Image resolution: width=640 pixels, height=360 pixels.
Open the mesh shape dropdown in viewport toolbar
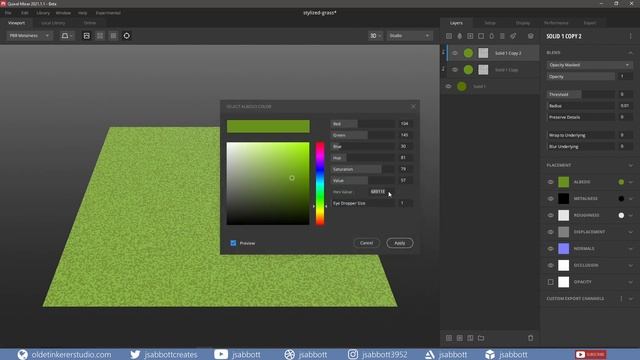point(67,36)
